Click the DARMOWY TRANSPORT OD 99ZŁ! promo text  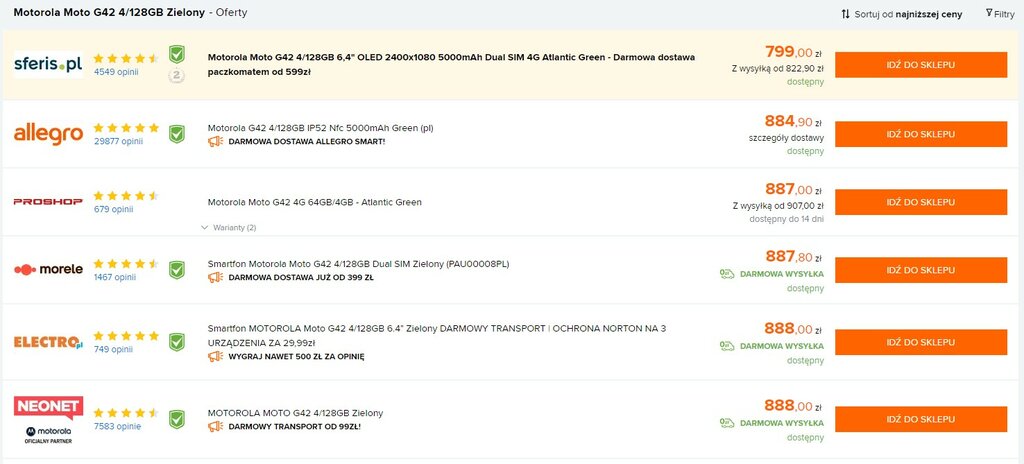[295, 427]
